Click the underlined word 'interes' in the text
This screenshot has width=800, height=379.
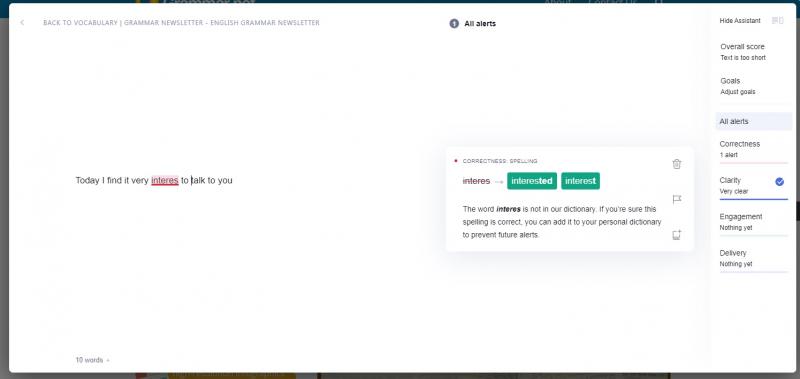click(165, 181)
